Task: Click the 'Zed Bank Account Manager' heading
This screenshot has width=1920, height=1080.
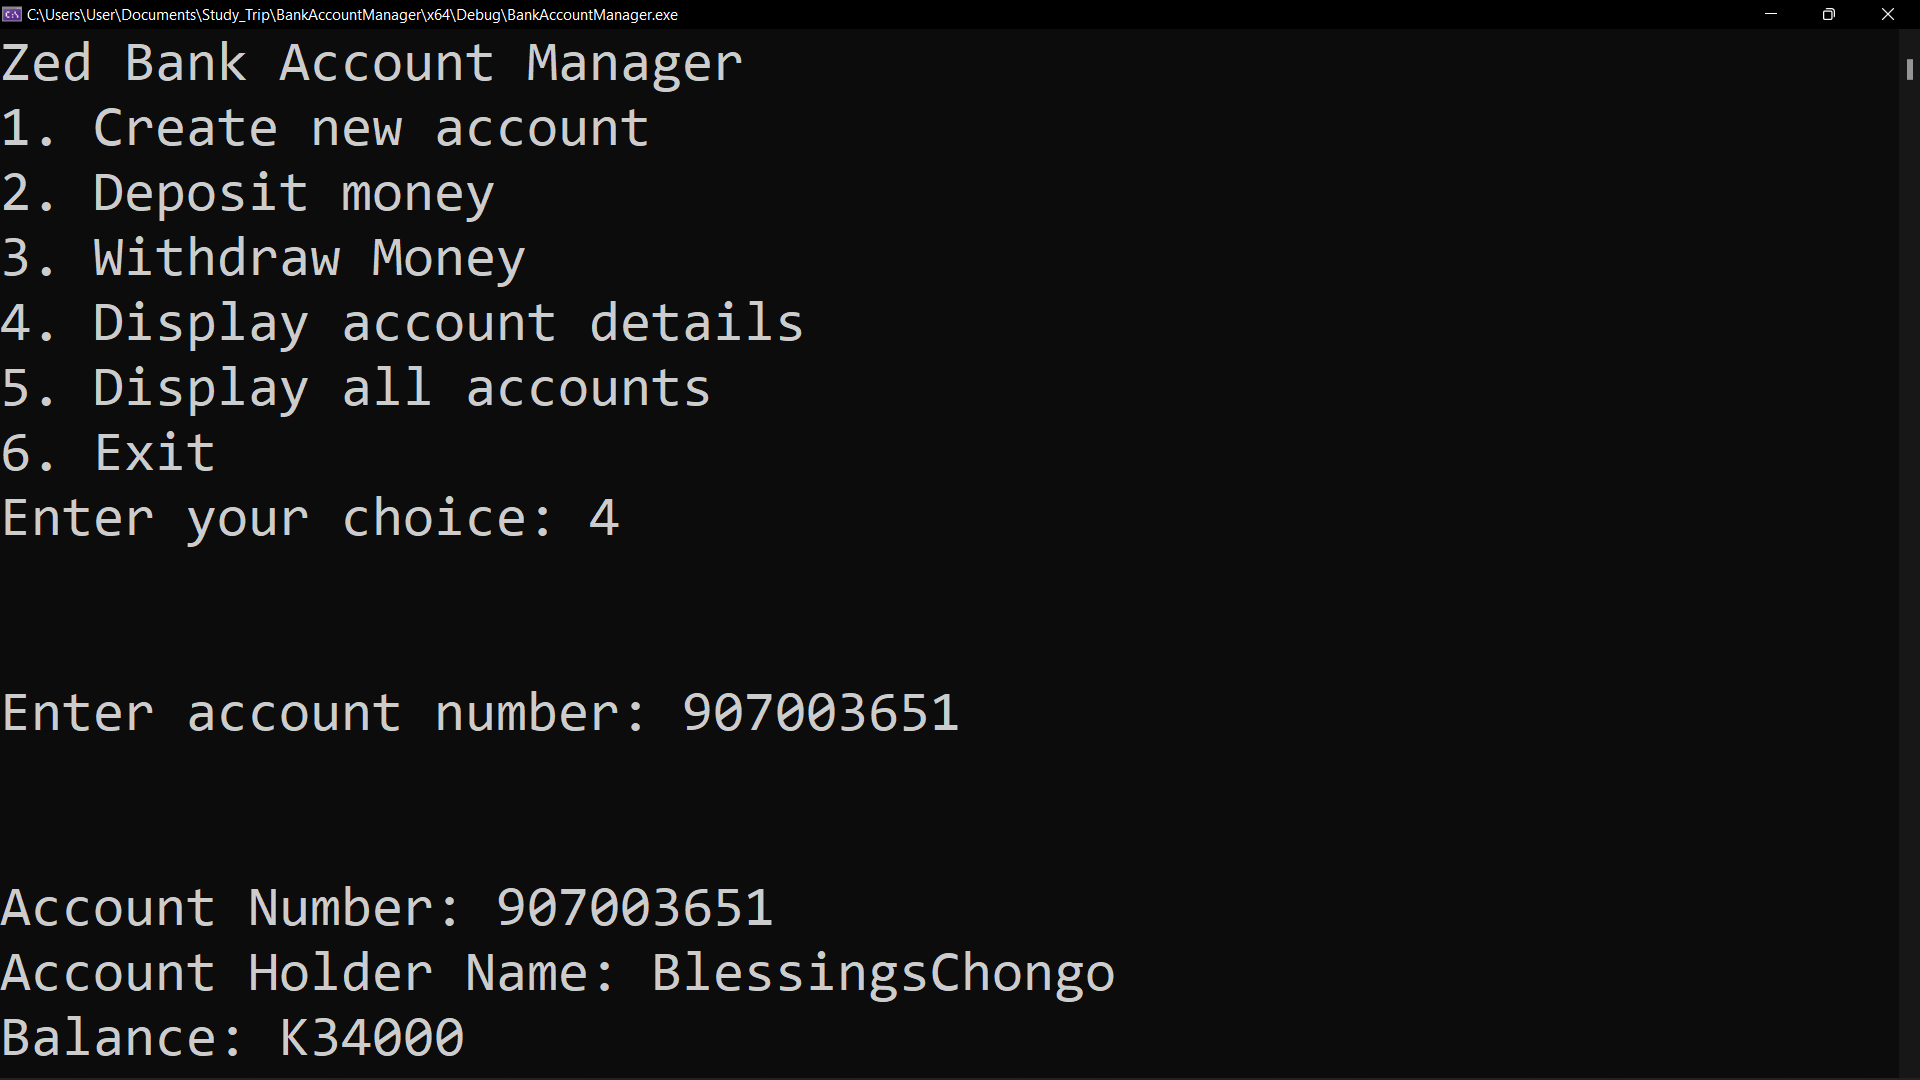Action: coord(372,64)
